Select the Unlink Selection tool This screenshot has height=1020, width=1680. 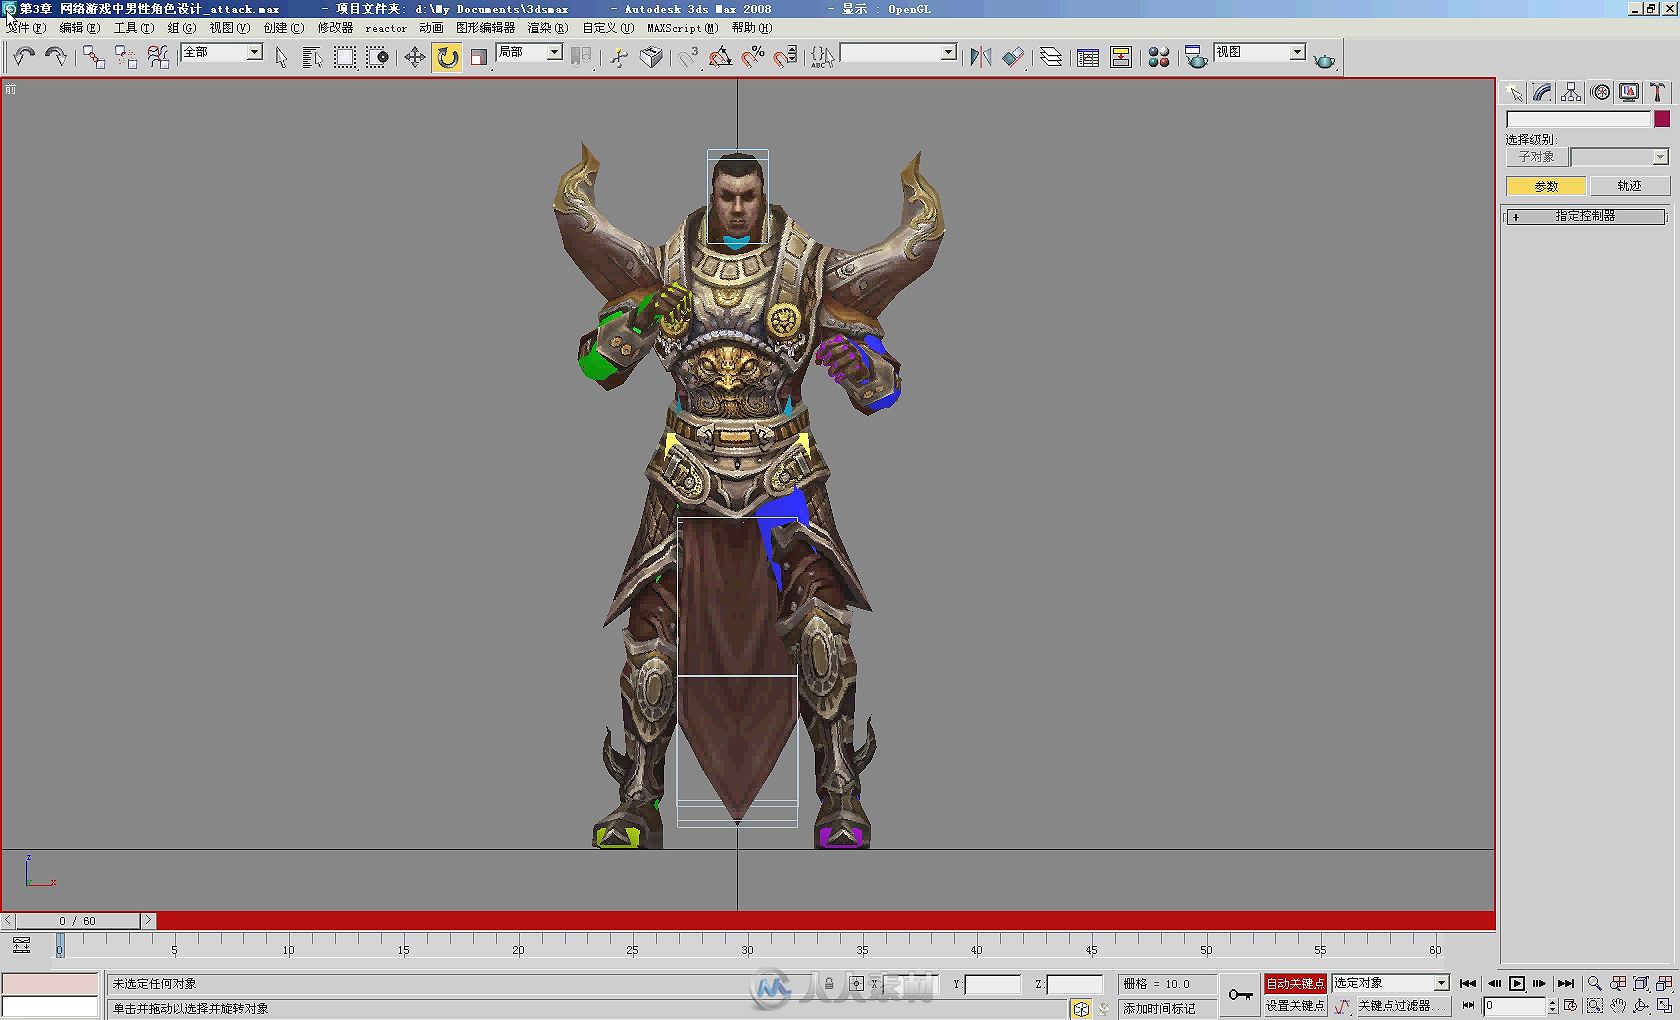click(x=126, y=57)
